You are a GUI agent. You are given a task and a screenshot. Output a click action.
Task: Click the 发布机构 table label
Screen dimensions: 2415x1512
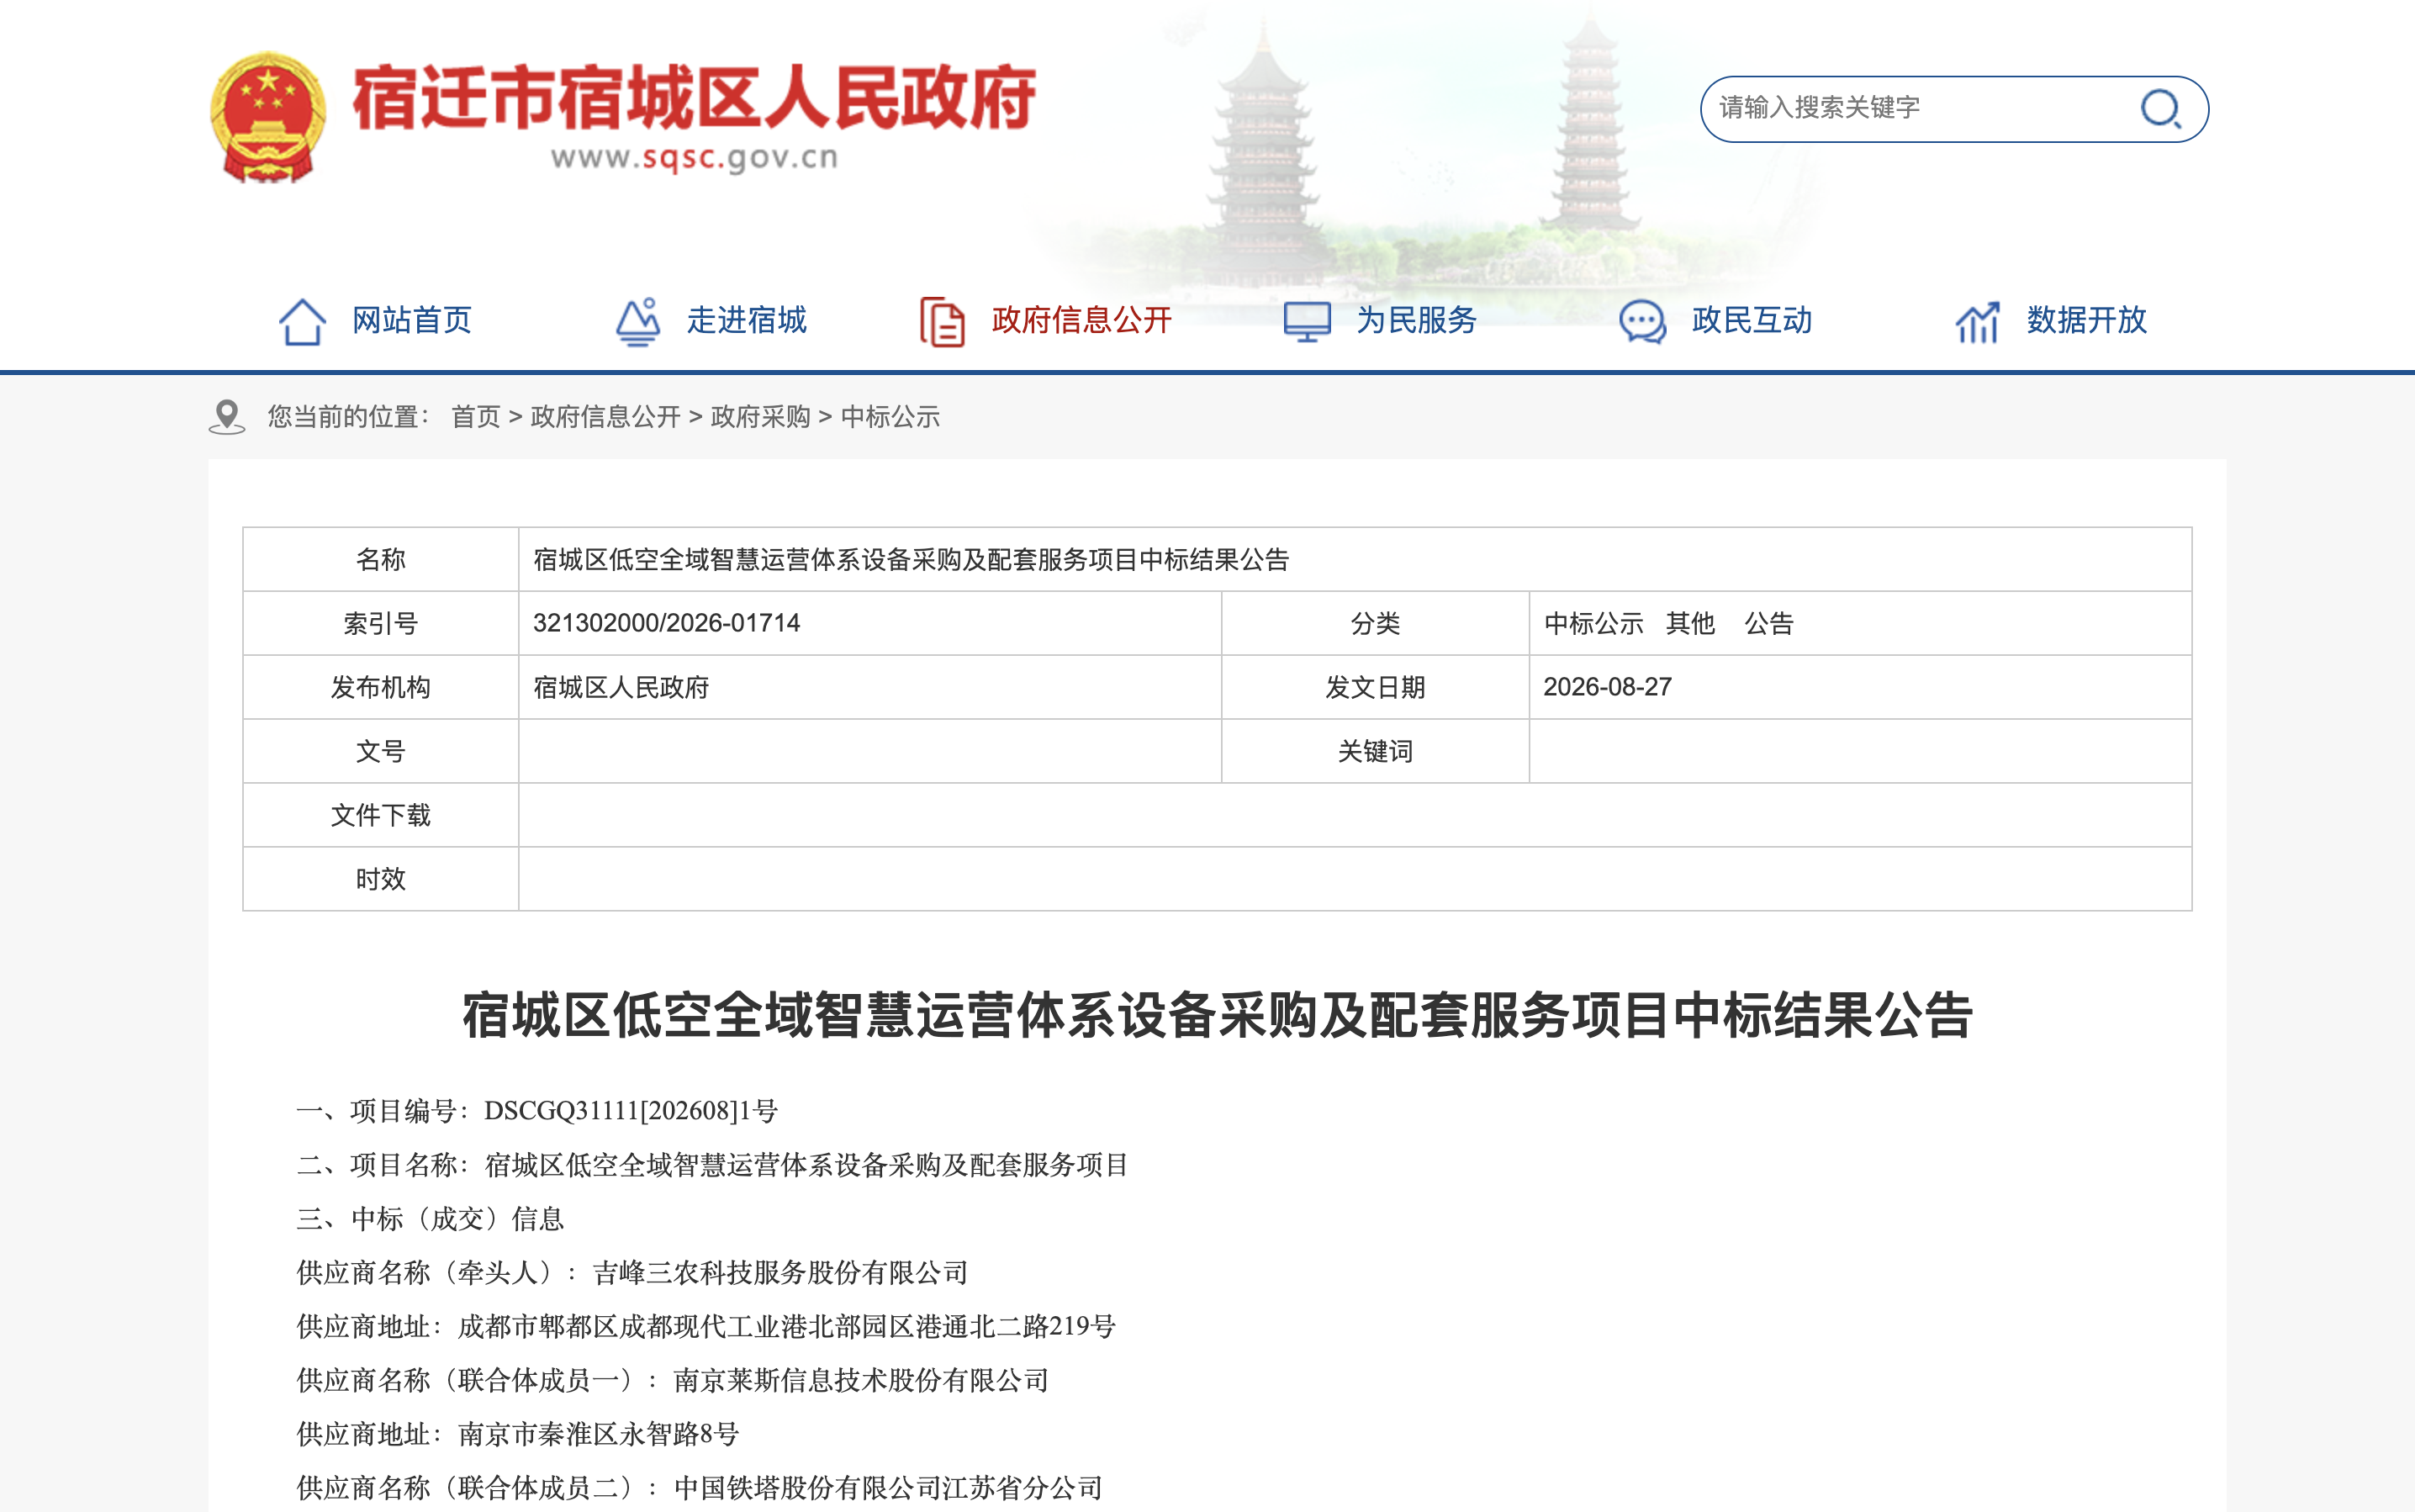click(380, 687)
